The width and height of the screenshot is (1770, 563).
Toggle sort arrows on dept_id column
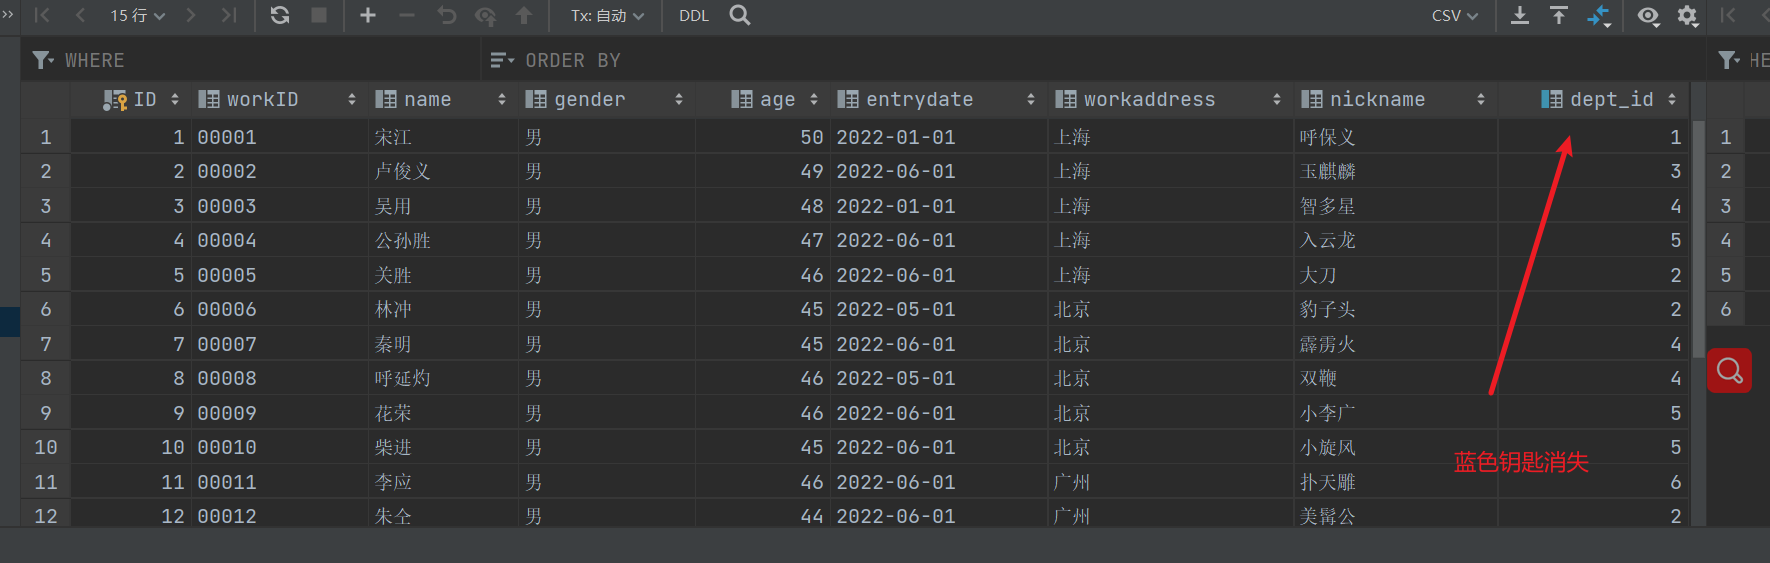tap(1672, 99)
